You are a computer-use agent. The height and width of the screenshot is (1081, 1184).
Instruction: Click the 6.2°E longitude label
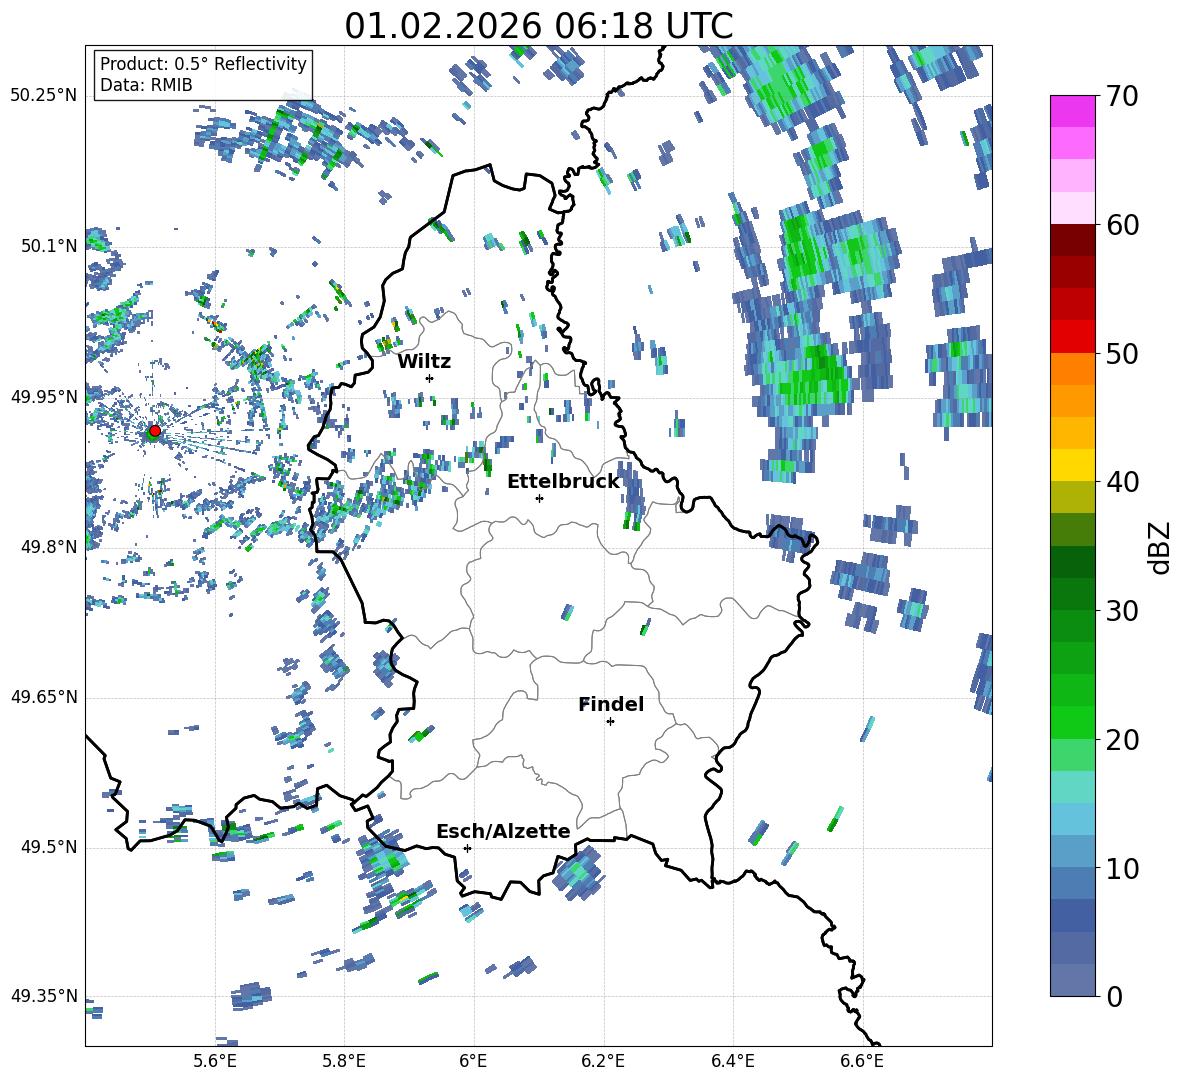(x=603, y=1061)
